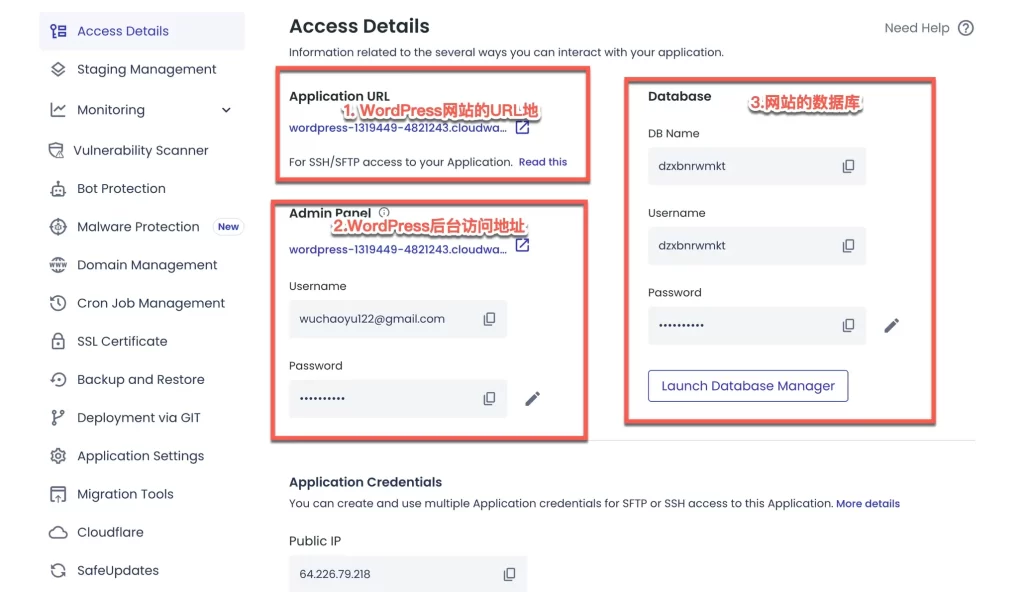Screen dimensions: 1024x592
Task: Follow the Read this SSH/SFTP link
Action: (x=543, y=162)
